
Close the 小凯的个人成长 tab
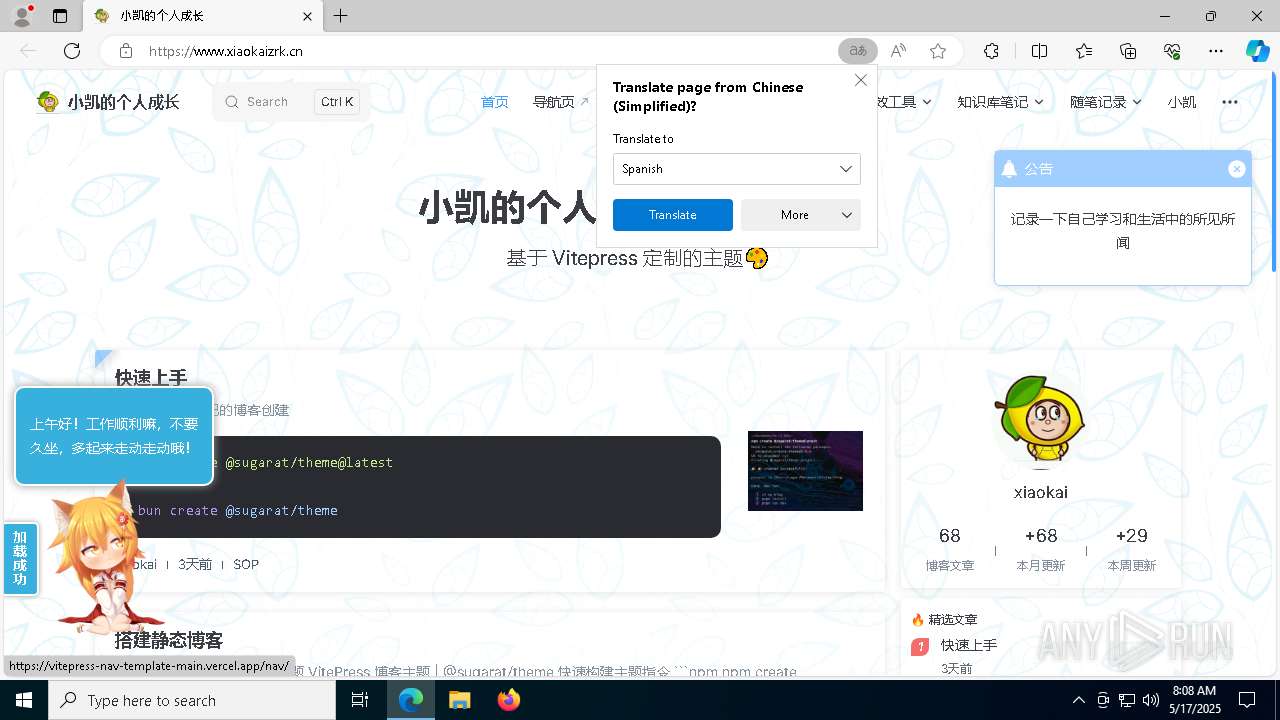click(308, 16)
